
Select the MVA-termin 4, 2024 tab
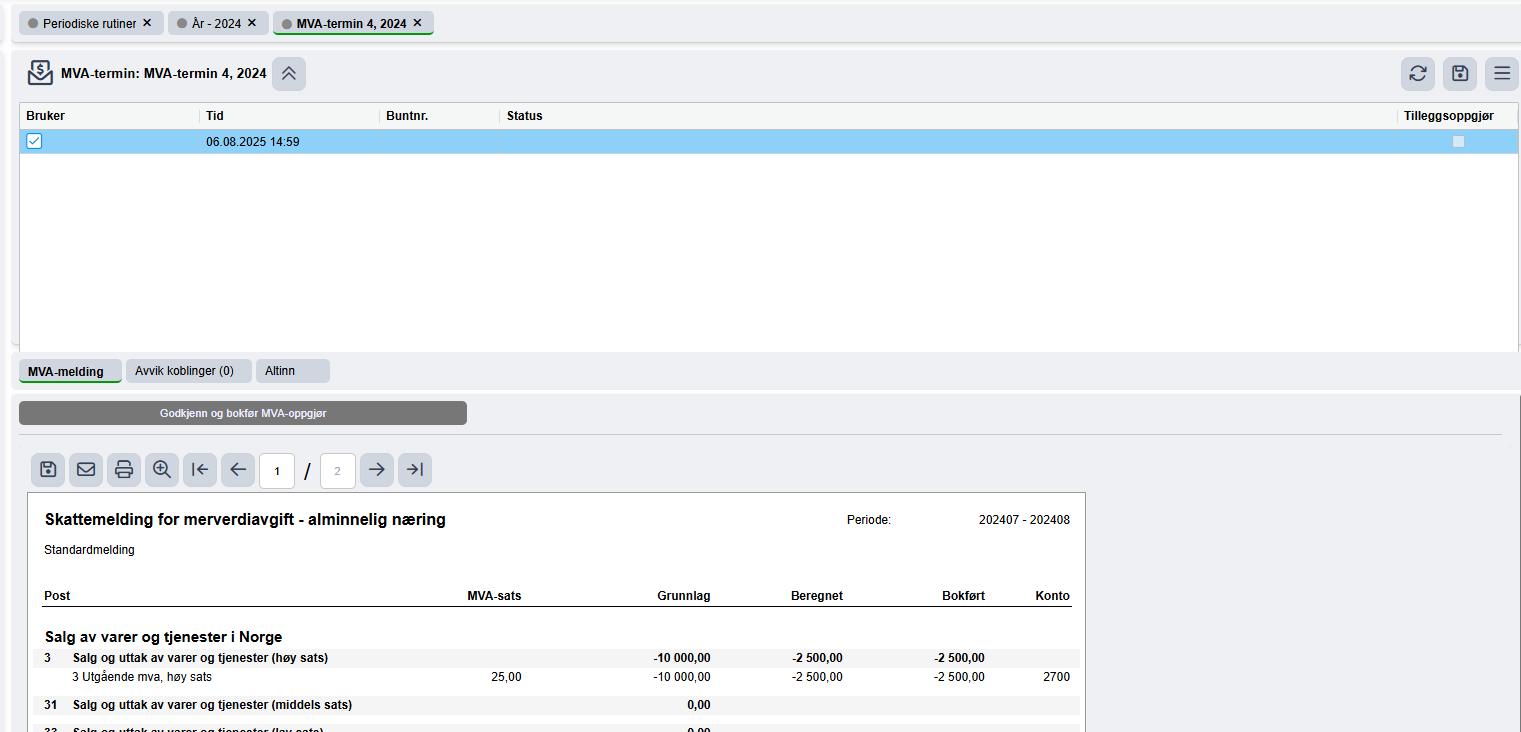click(x=351, y=23)
